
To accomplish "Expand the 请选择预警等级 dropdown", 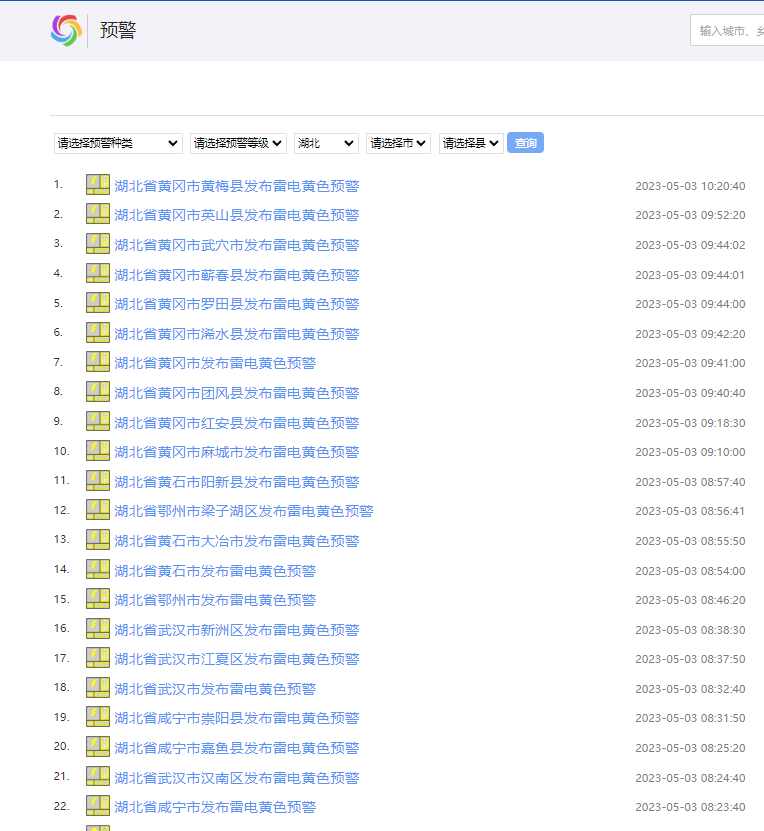I will (238, 143).
